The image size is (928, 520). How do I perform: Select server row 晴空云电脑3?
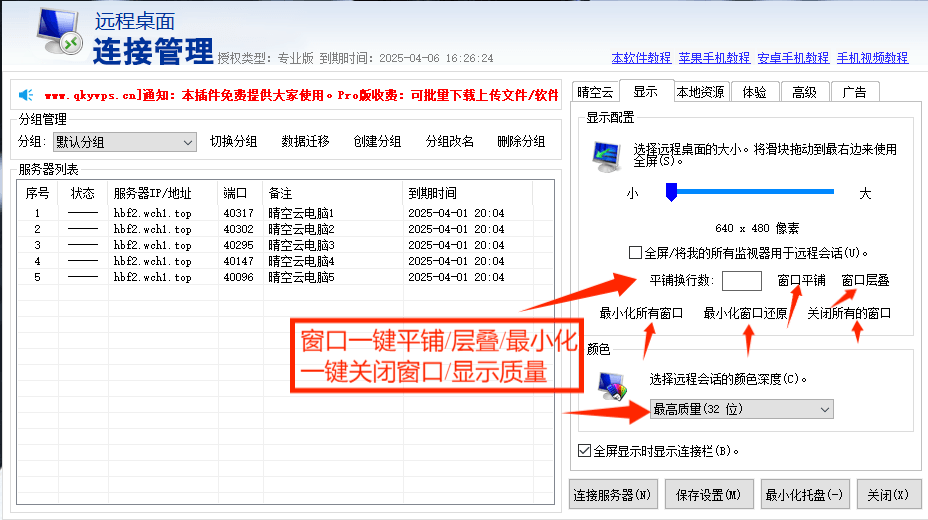300,245
